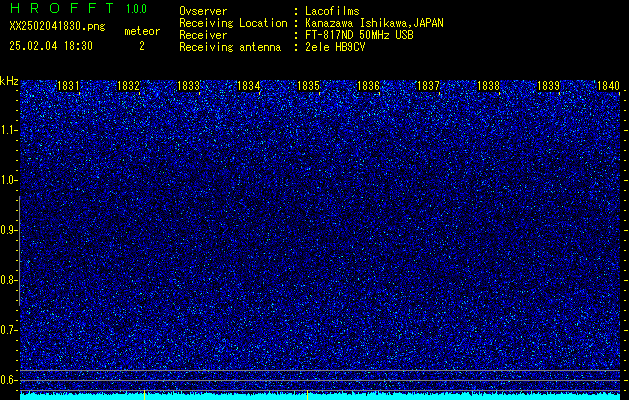Image resolution: width=629 pixels, height=400 pixels.
Task: Click the cyan signal level strip
Action: tap(320, 396)
